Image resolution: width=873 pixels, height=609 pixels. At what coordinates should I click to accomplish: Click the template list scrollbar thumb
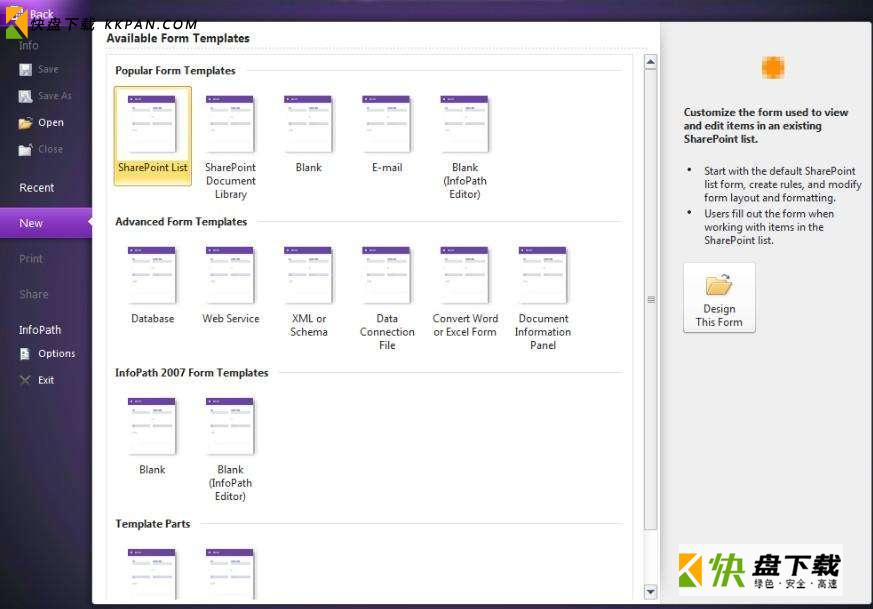(x=650, y=299)
